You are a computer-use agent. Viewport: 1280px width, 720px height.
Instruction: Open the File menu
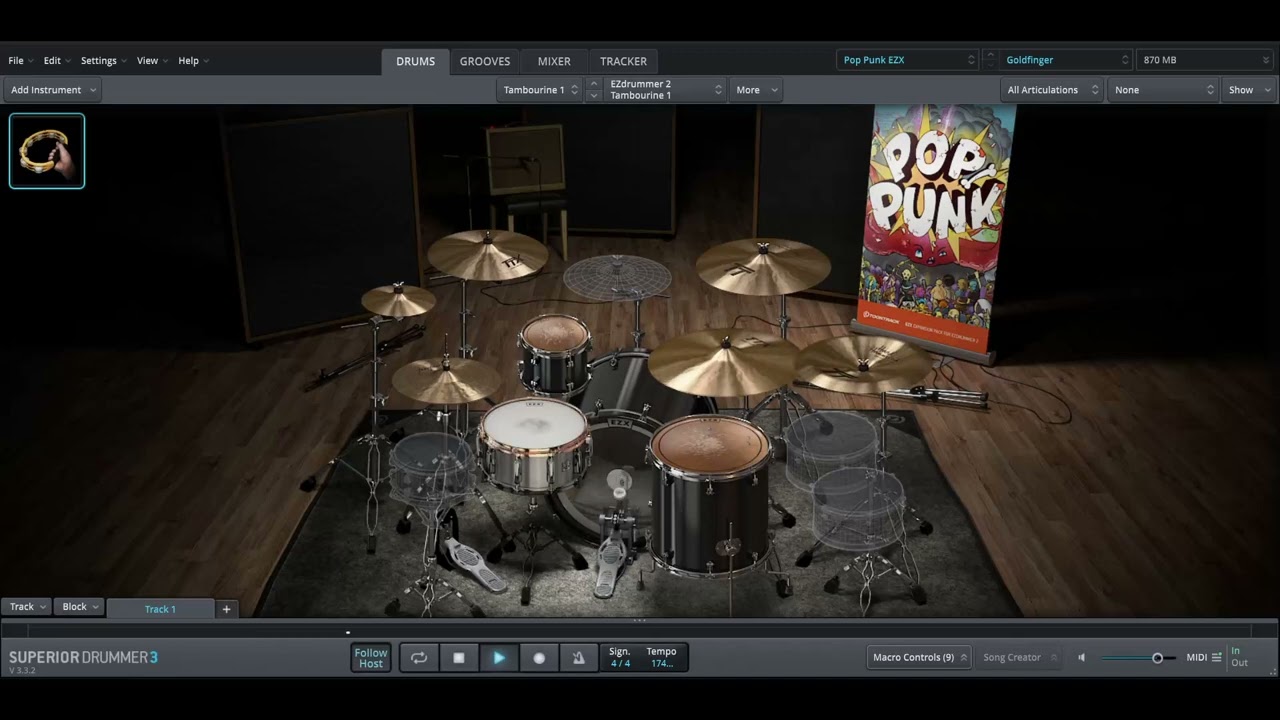tap(20, 61)
